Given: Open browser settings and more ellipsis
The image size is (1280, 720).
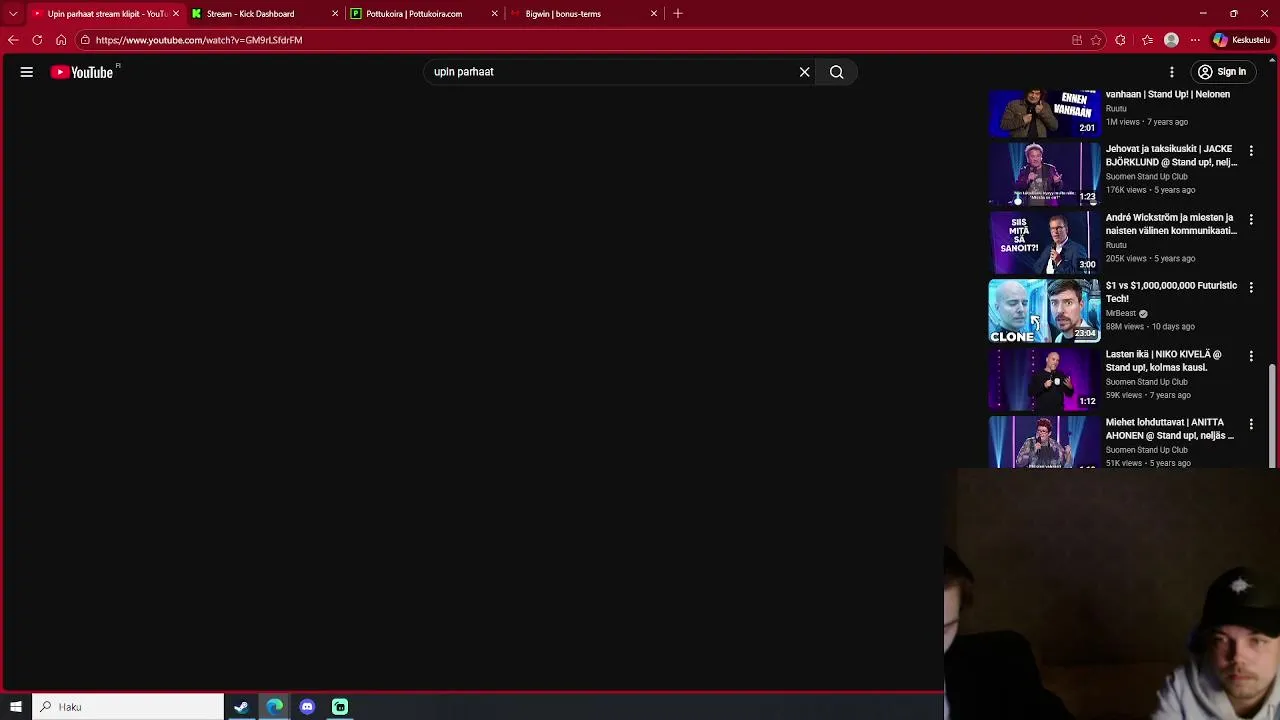Looking at the screenshot, I should pyautogui.click(x=1195, y=40).
